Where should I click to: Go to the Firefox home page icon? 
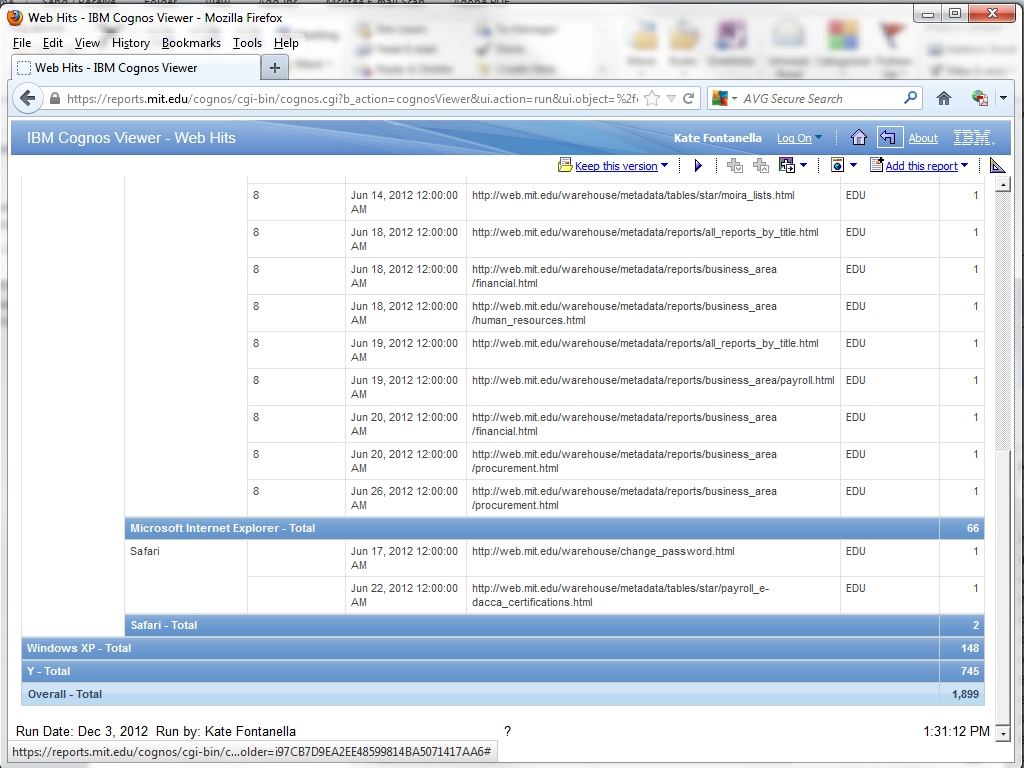[x=943, y=98]
